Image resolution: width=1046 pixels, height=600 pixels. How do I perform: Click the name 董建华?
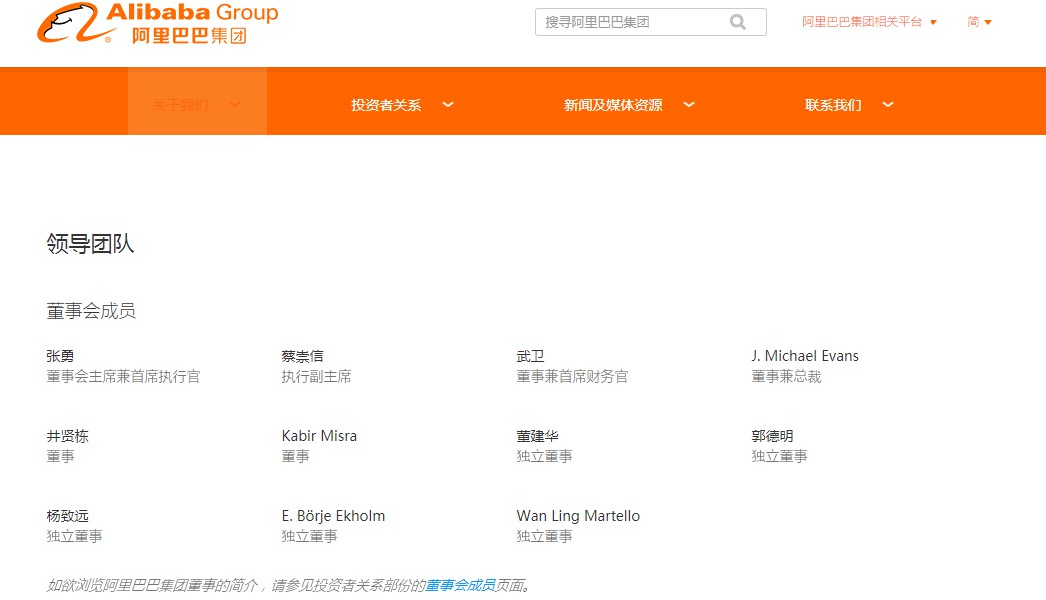pos(538,436)
